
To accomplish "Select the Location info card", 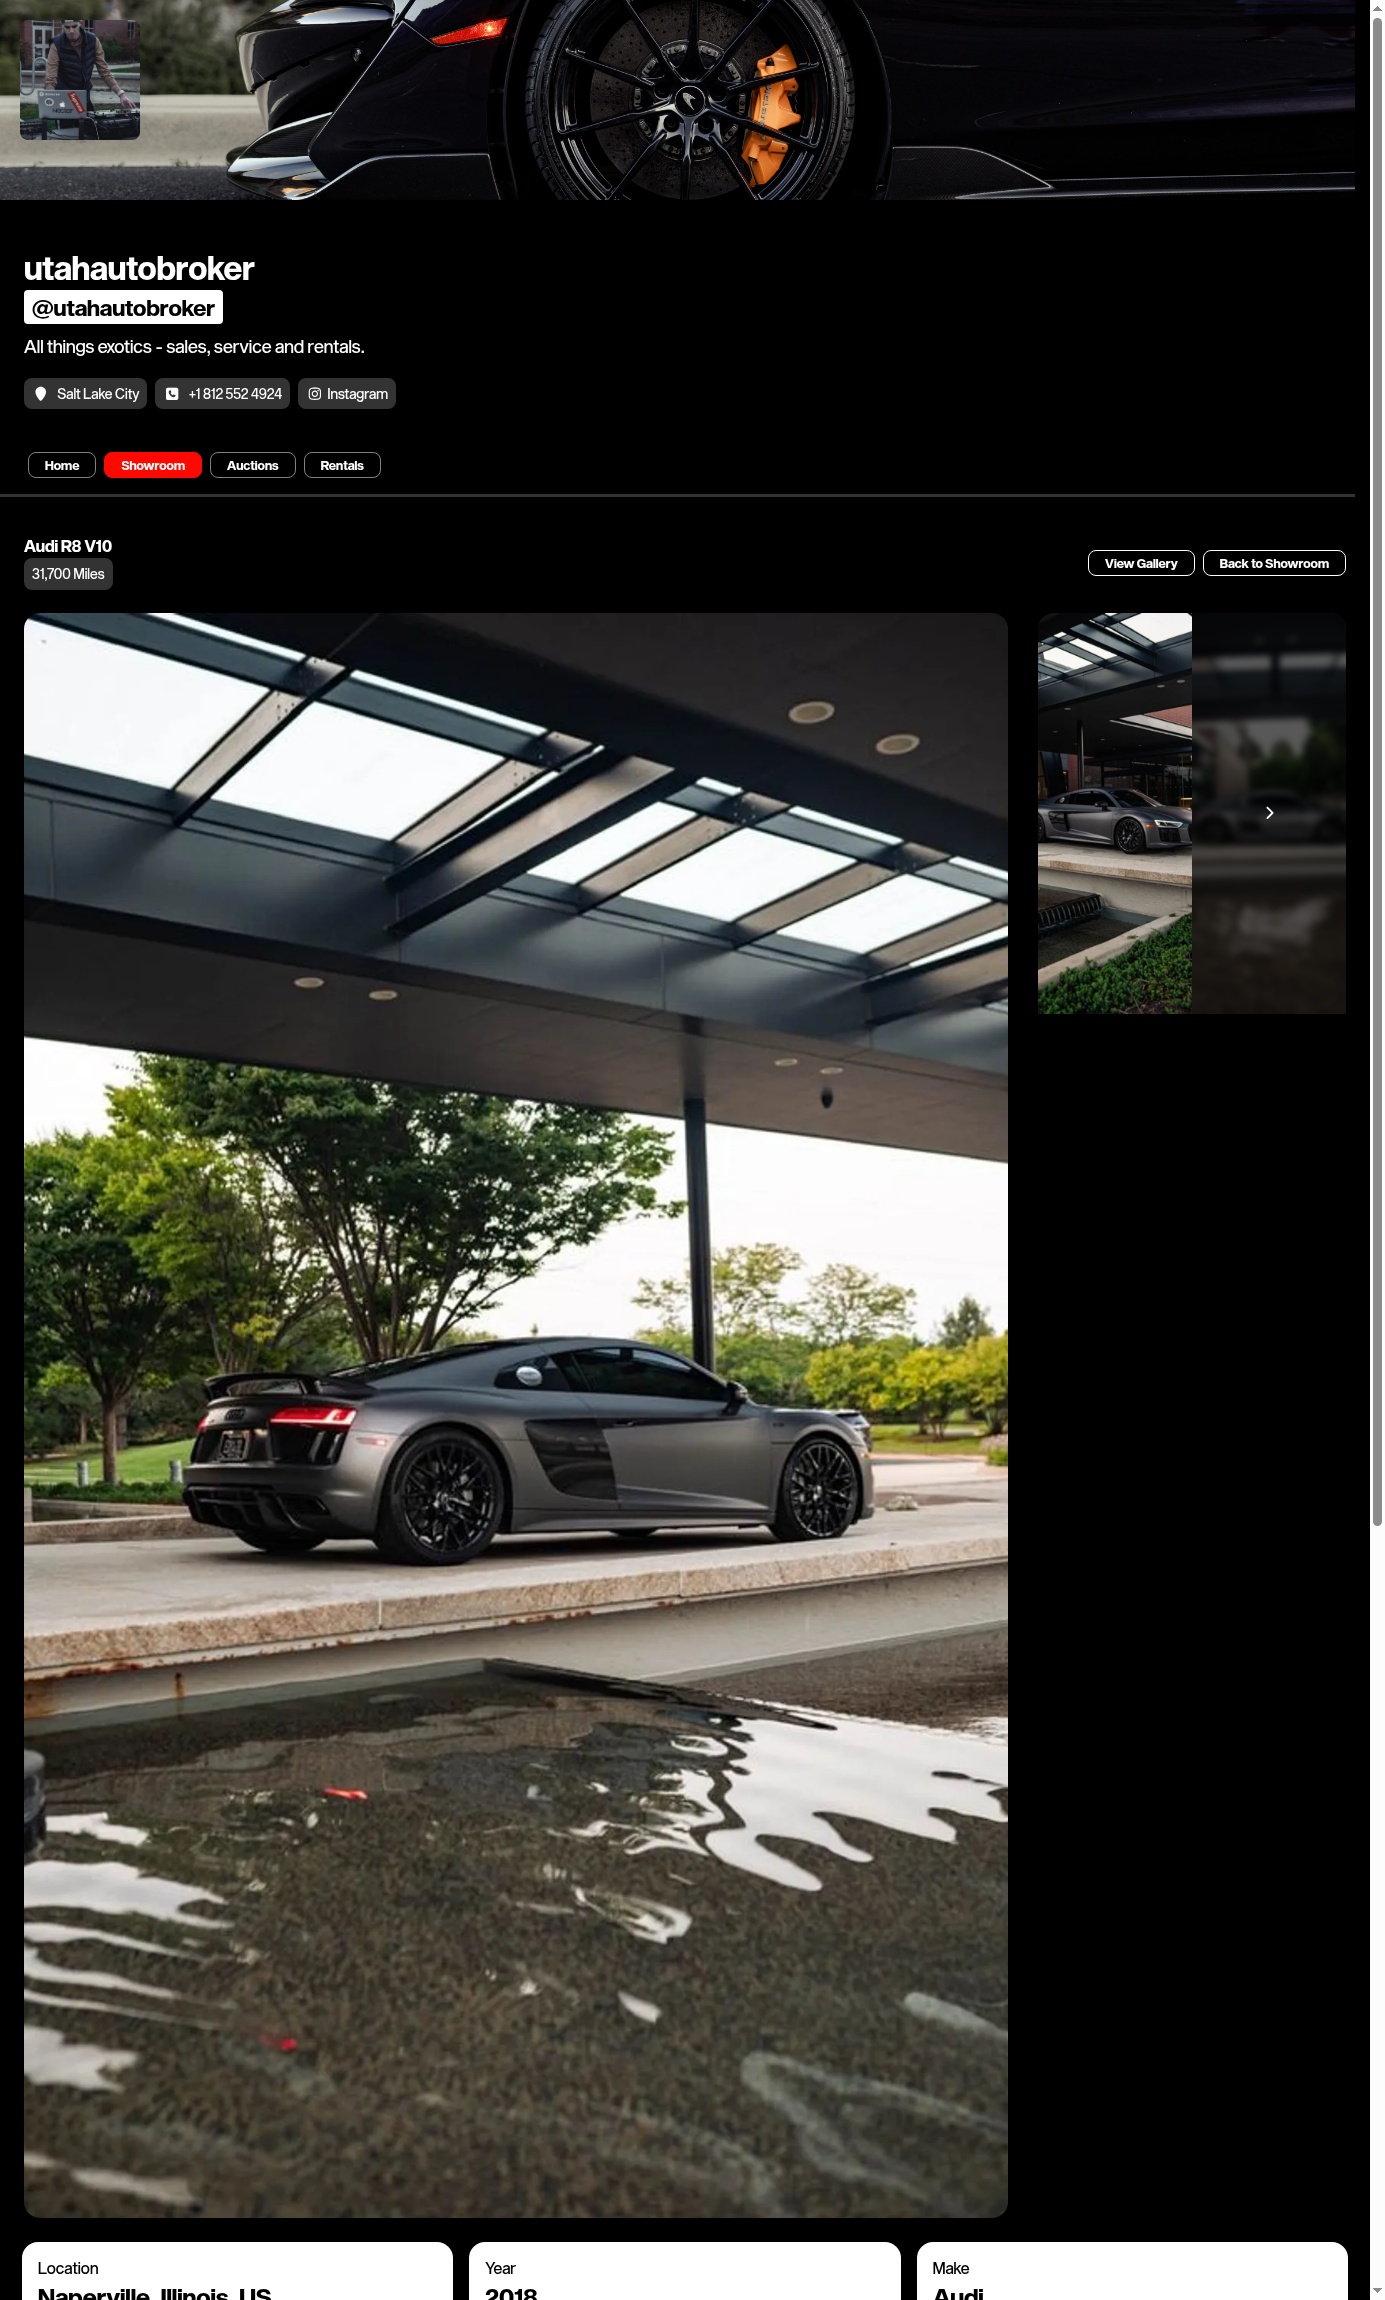I will [x=237, y=2272].
